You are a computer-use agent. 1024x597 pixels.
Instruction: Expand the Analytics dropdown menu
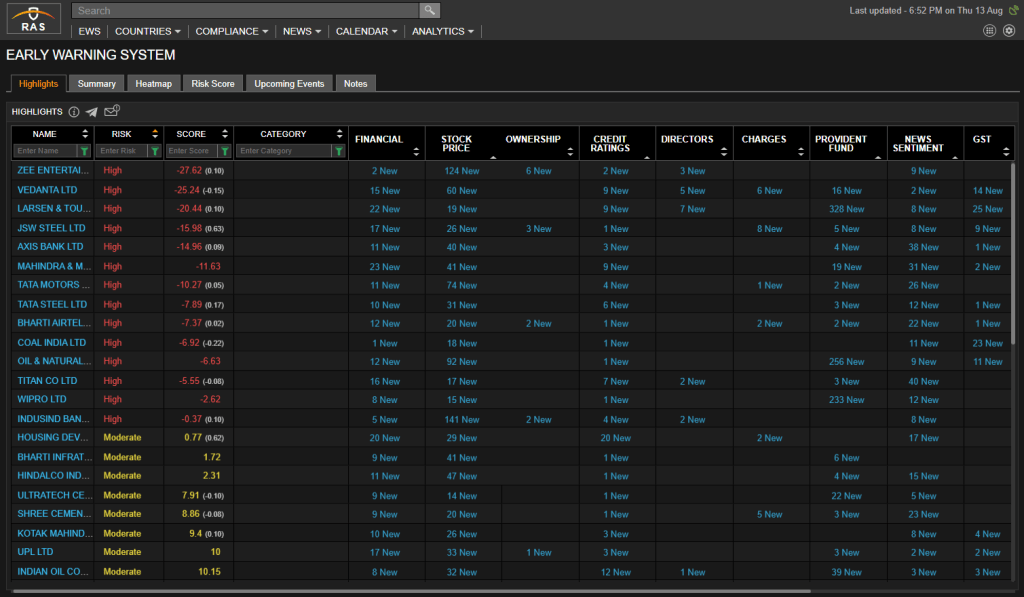pos(443,31)
